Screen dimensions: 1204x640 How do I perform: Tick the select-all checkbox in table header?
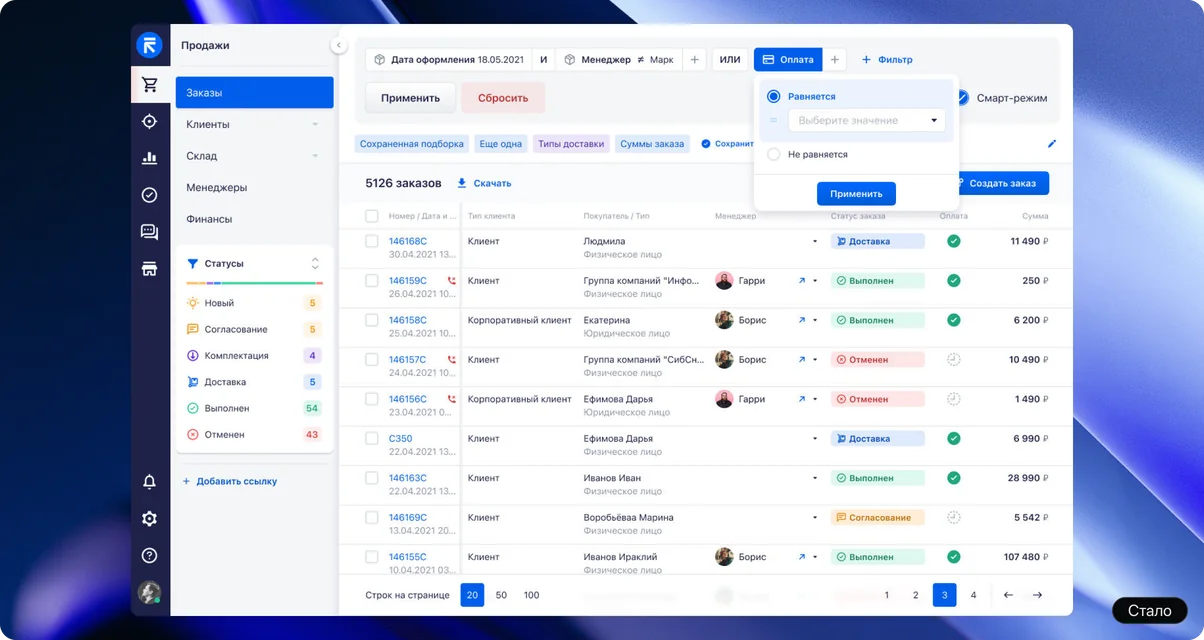coord(372,216)
